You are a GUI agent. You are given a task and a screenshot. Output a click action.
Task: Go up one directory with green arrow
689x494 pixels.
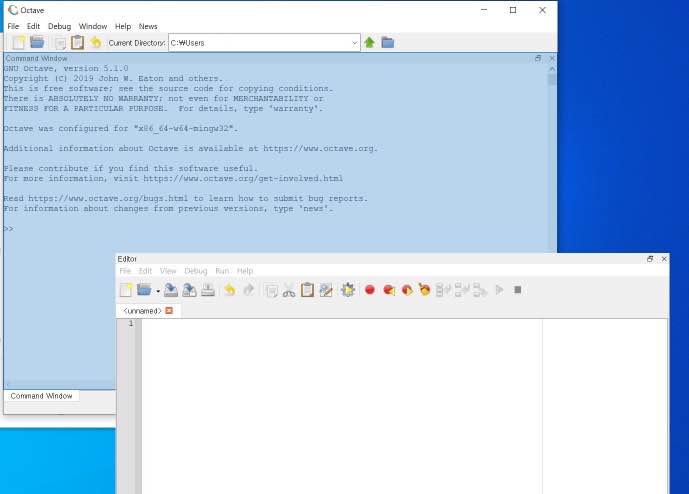pyautogui.click(x=369, y=43)
